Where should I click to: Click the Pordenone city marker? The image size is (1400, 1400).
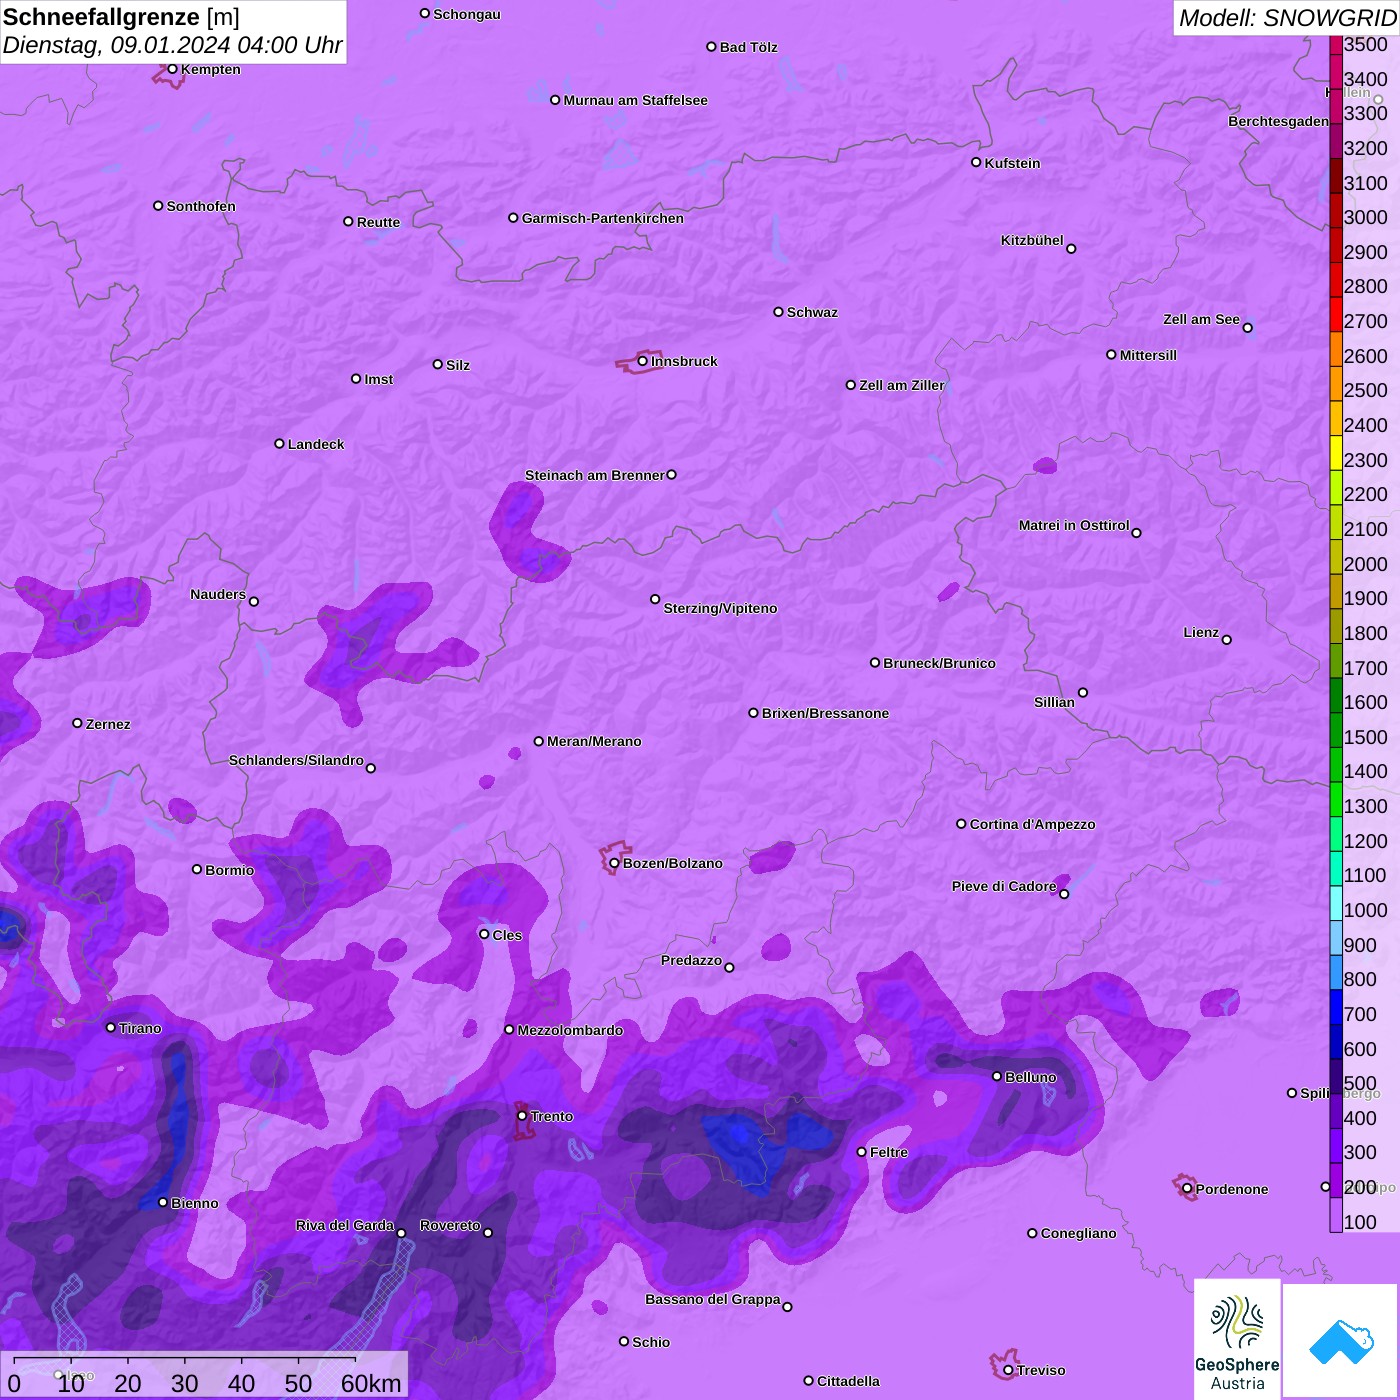[x=1187, y=1189]
